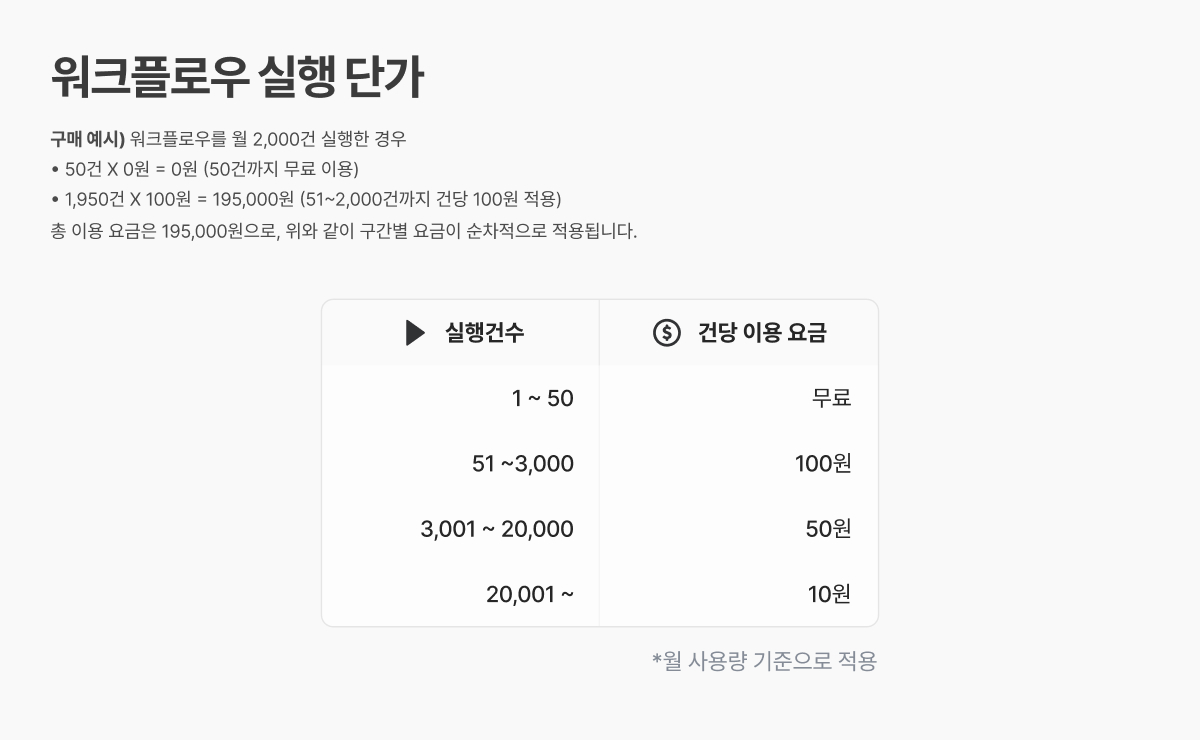This screenshot has height=740, width=1200.
Task: Click the 1 ~ 50 range cell
Action: click(542, 398)
